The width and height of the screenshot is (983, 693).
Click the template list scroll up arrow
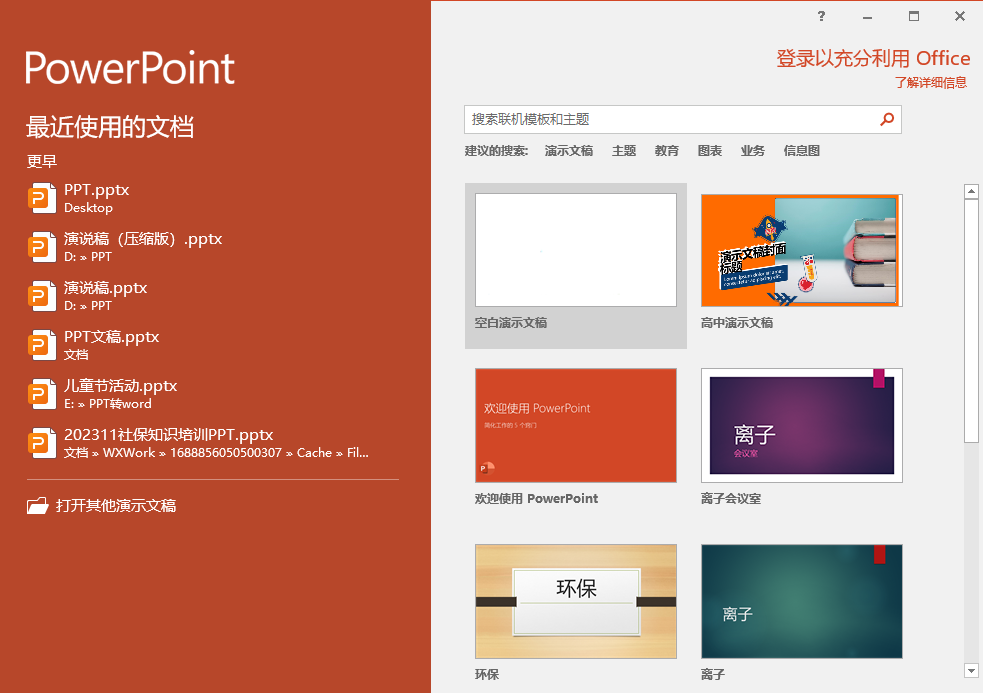click(971, 191)
